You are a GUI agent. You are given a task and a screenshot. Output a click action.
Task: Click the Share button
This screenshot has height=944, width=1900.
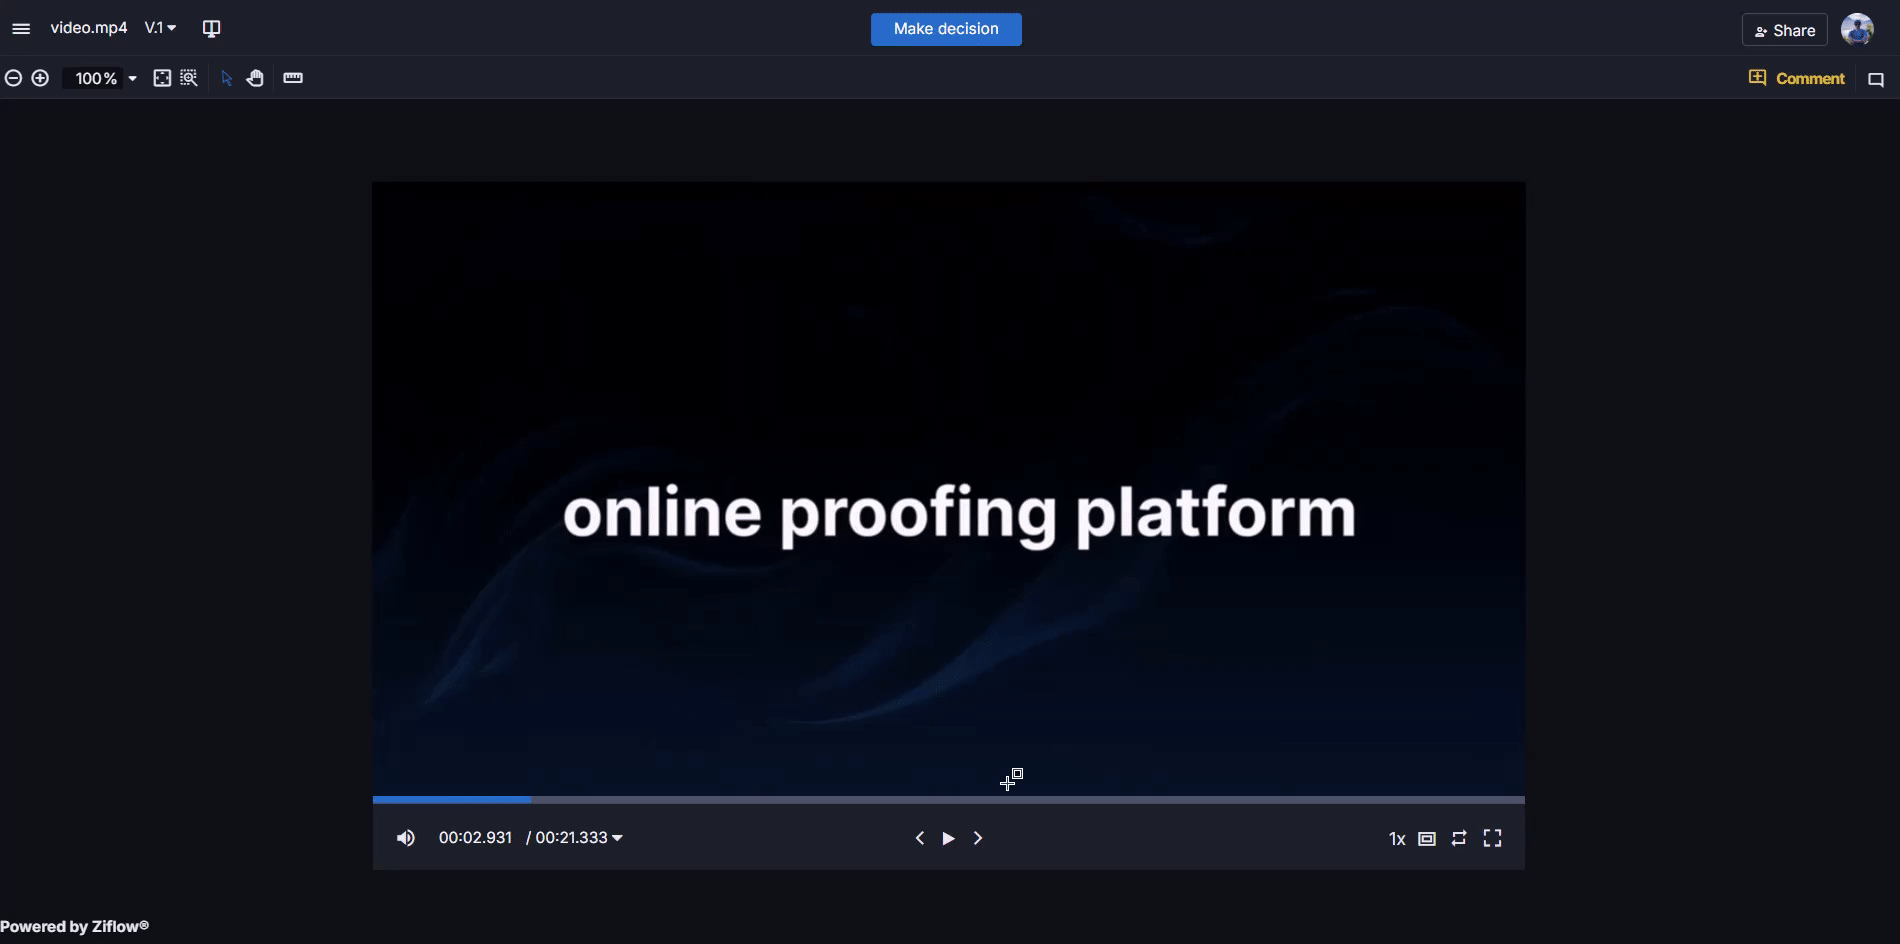[1784, 30]
